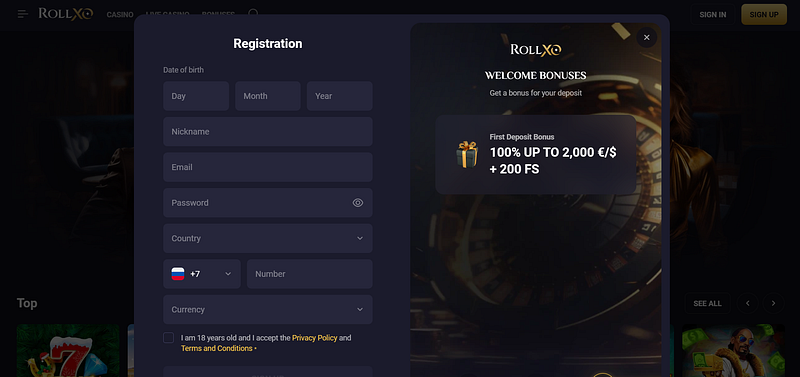The height and width of the screenshot is (377, 800).
Task: Close the registration dialog with X
Action: click(646, 37)
